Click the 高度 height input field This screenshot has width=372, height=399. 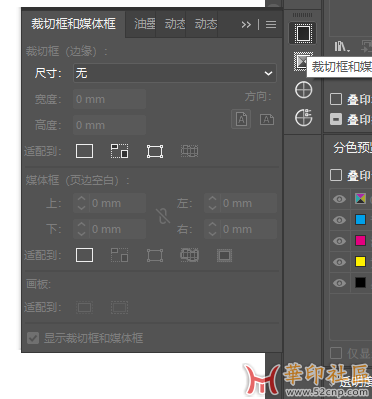pyautogui.click(x=110, y=125)
